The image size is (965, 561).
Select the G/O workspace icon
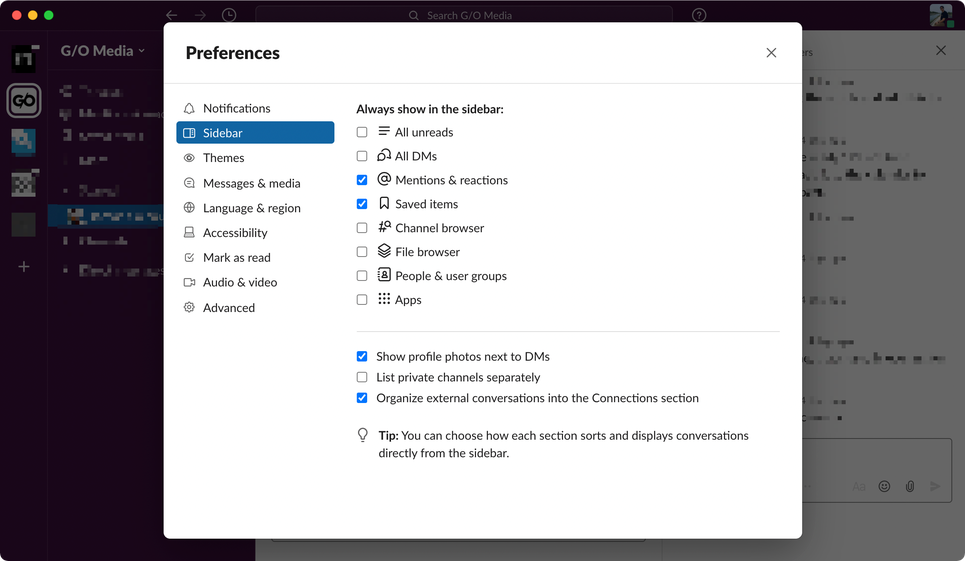[24, 100]
